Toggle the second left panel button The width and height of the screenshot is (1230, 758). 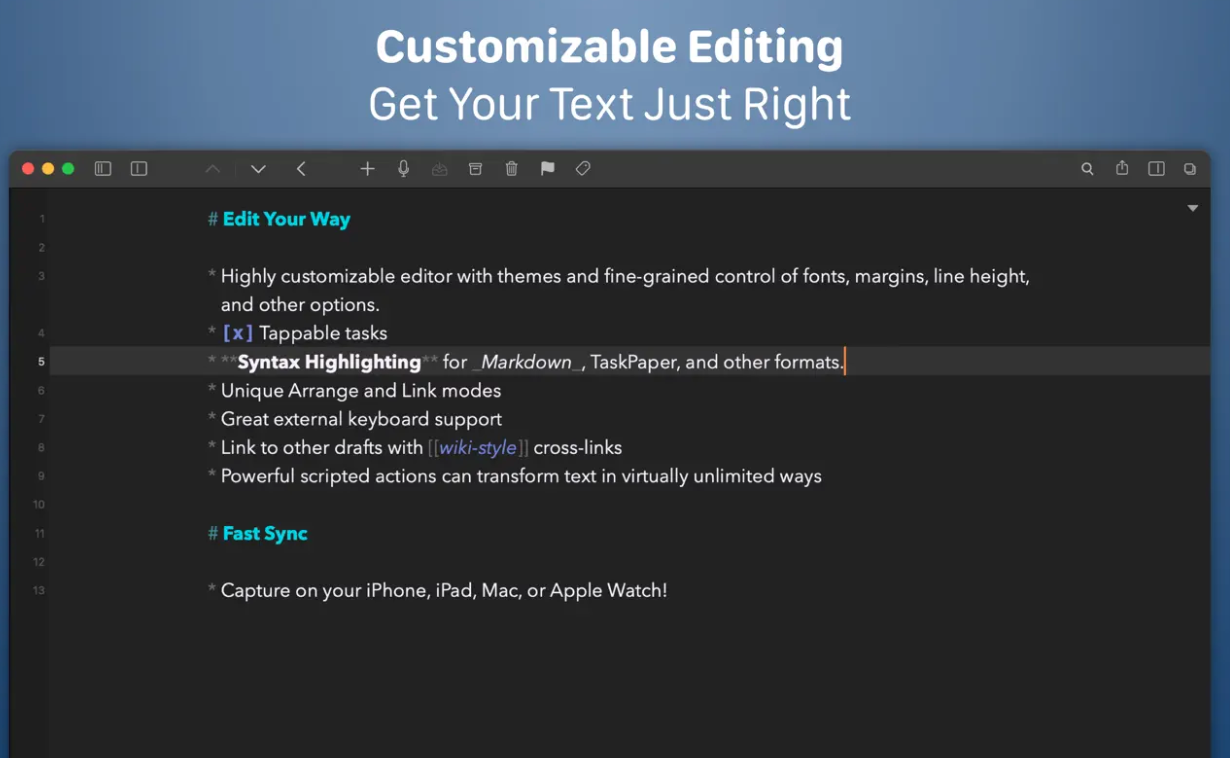tap(139, 169)
